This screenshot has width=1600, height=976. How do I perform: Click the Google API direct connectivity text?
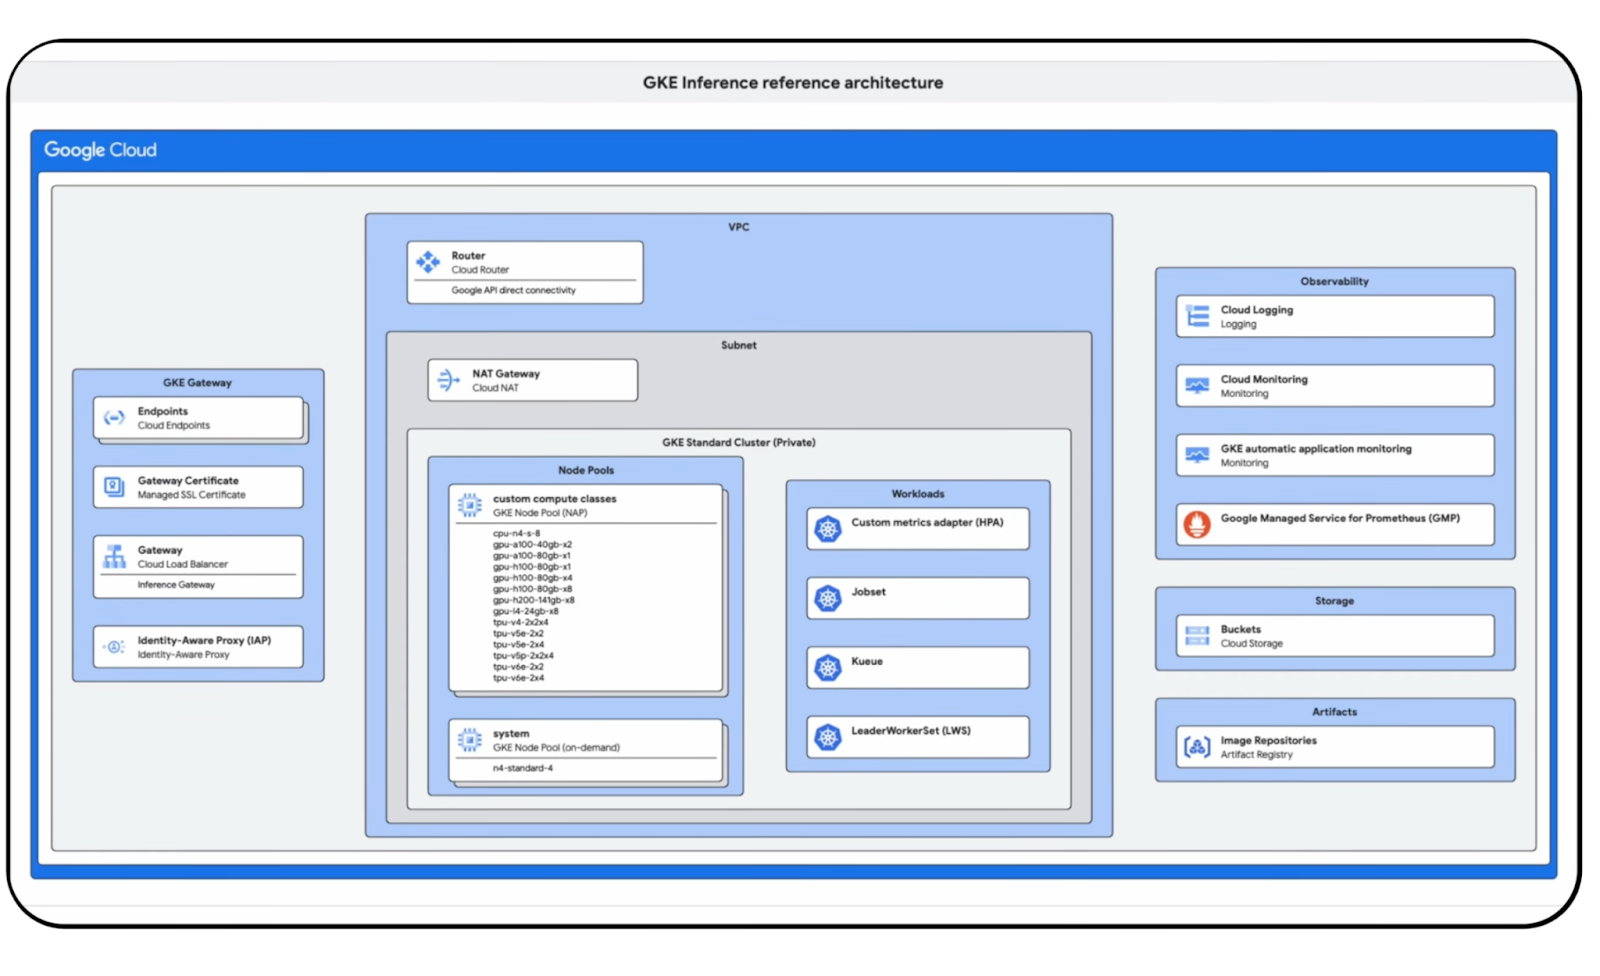(513, 290)
